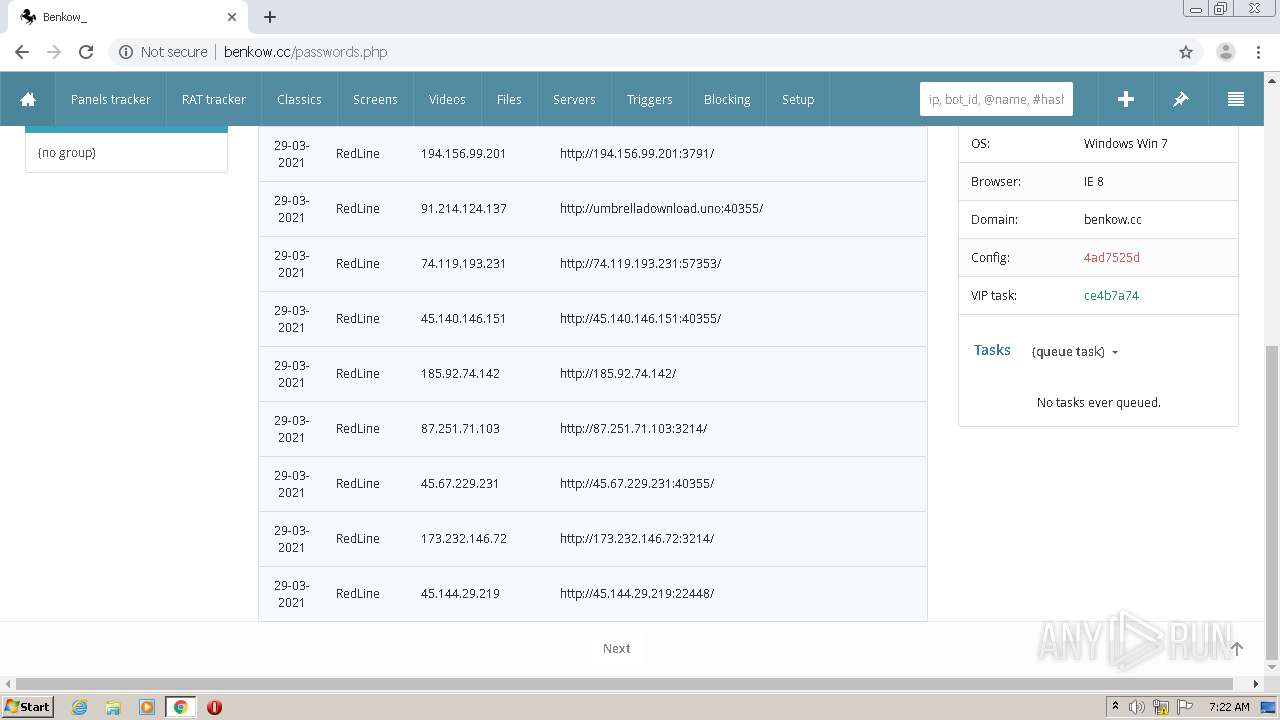Click the Action Center flag icon
This screenshot has height=720, width=1280.
pyautogui.click(x=1185, y=707)
